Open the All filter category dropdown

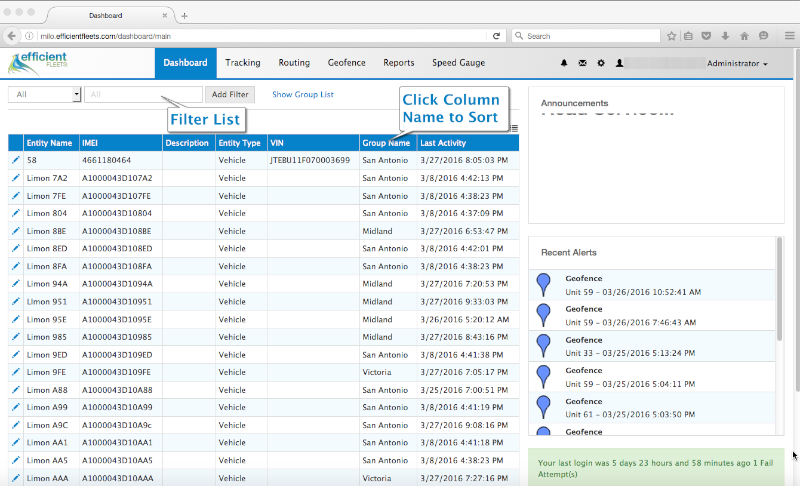click(44, 94)
